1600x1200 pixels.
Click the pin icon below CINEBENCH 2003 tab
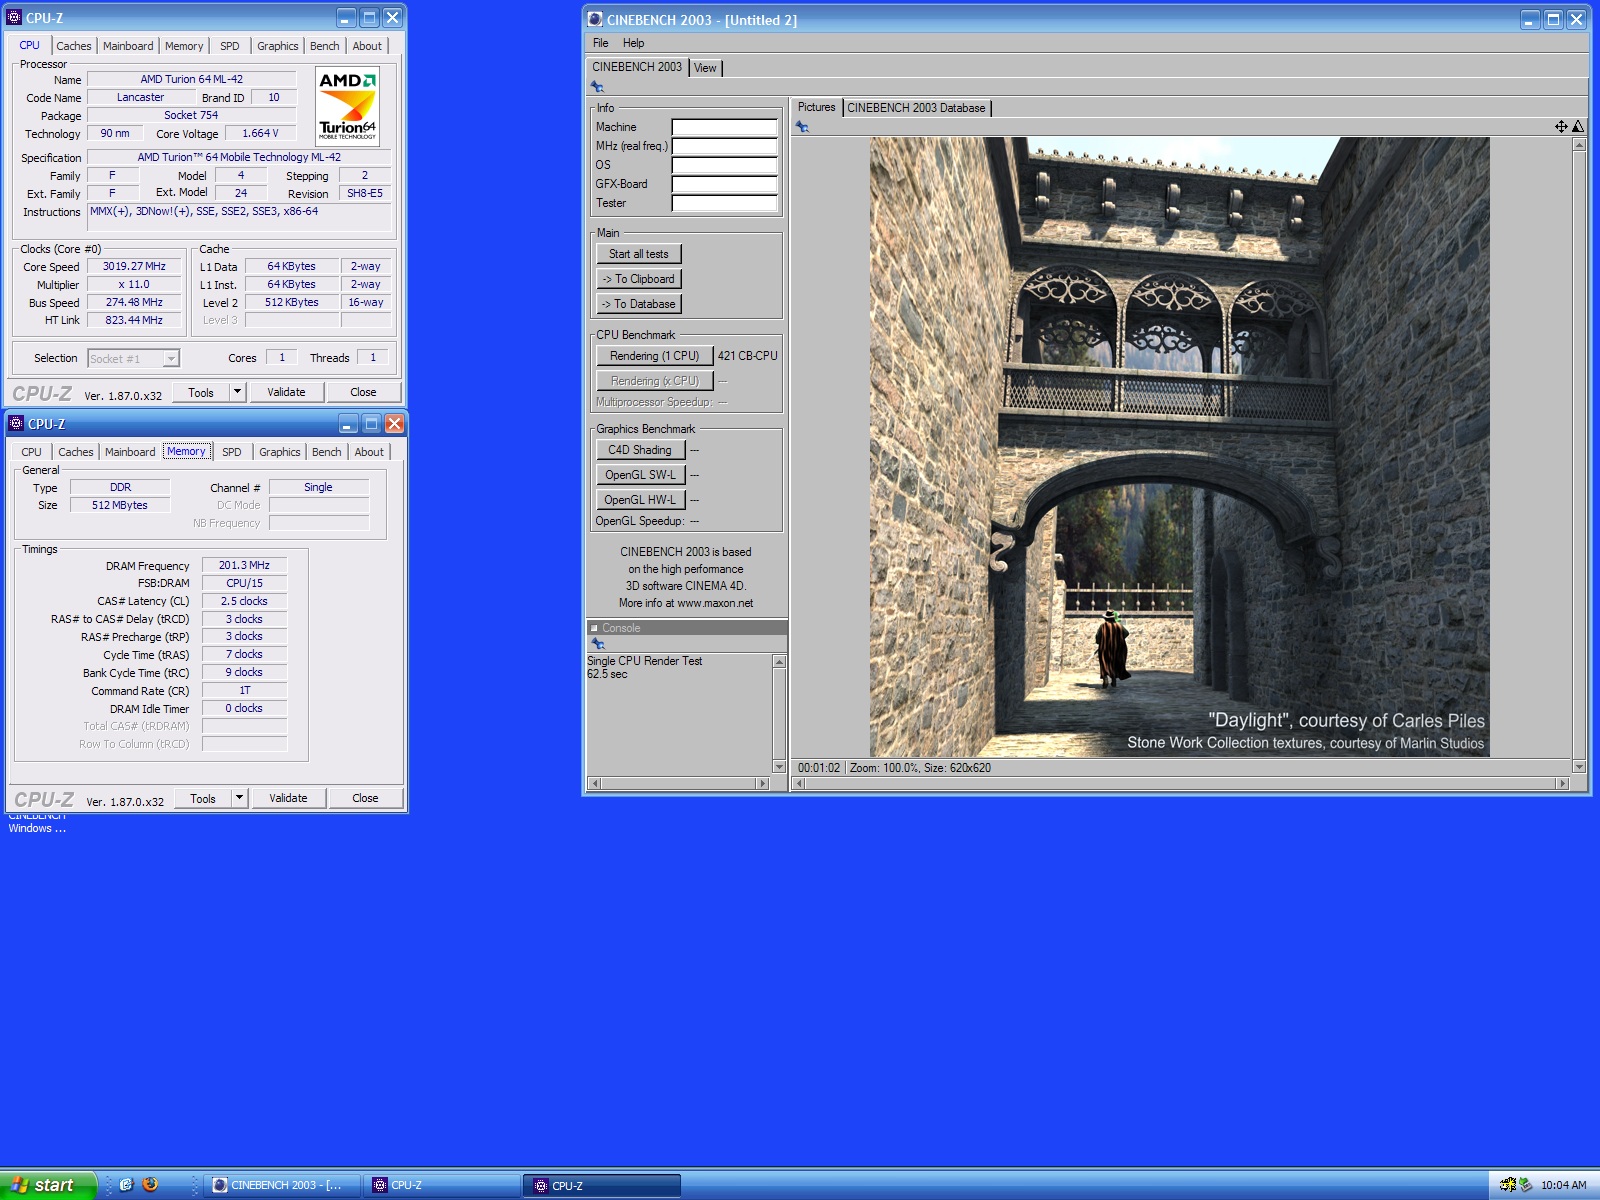click(x=597, y=87)
